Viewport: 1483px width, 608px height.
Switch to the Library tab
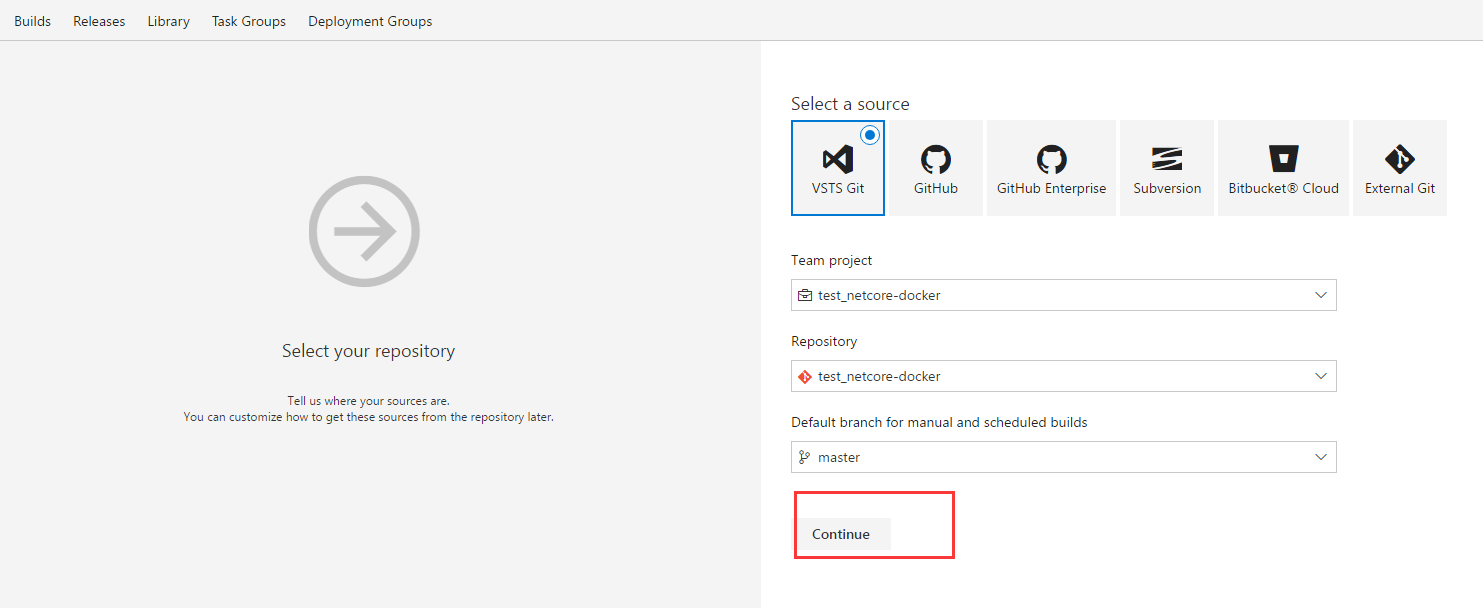[168, 21]
